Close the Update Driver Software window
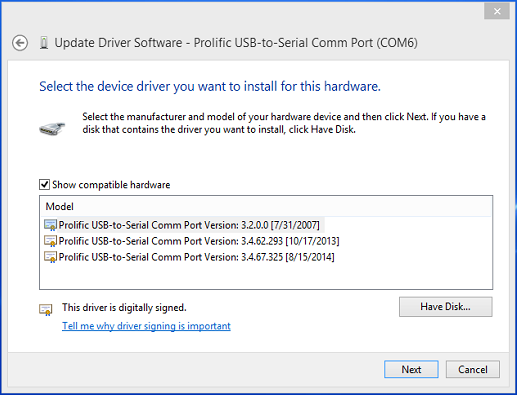Screen dimensions: 517x395 tap(497, 11)
